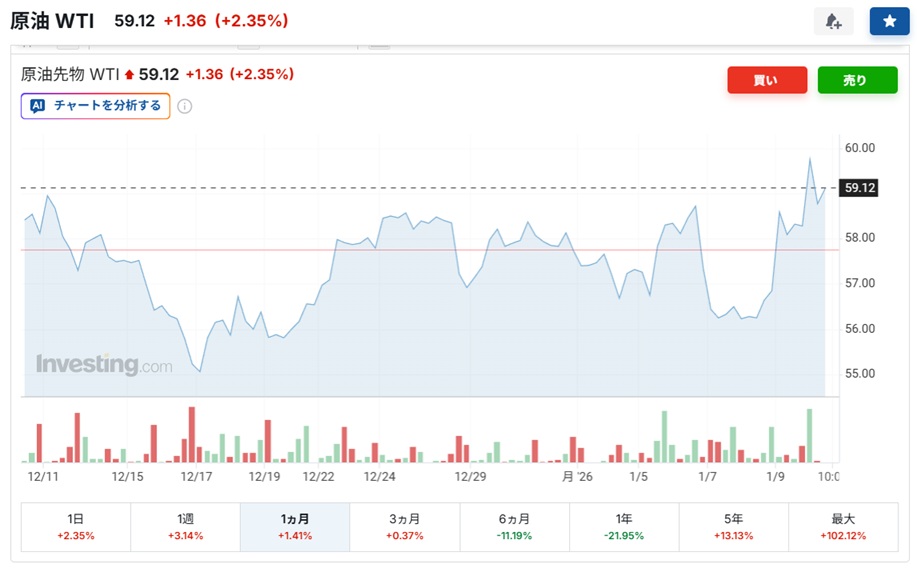
Task: Switch to the 3ヵ月 range tab
Action: pos(404,526)
